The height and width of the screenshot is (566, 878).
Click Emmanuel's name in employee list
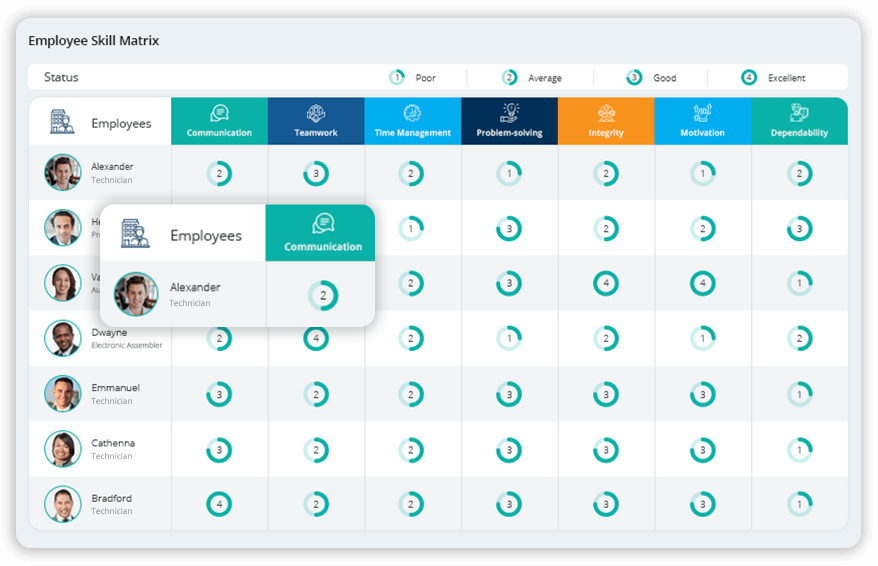(x=115, y=388)
